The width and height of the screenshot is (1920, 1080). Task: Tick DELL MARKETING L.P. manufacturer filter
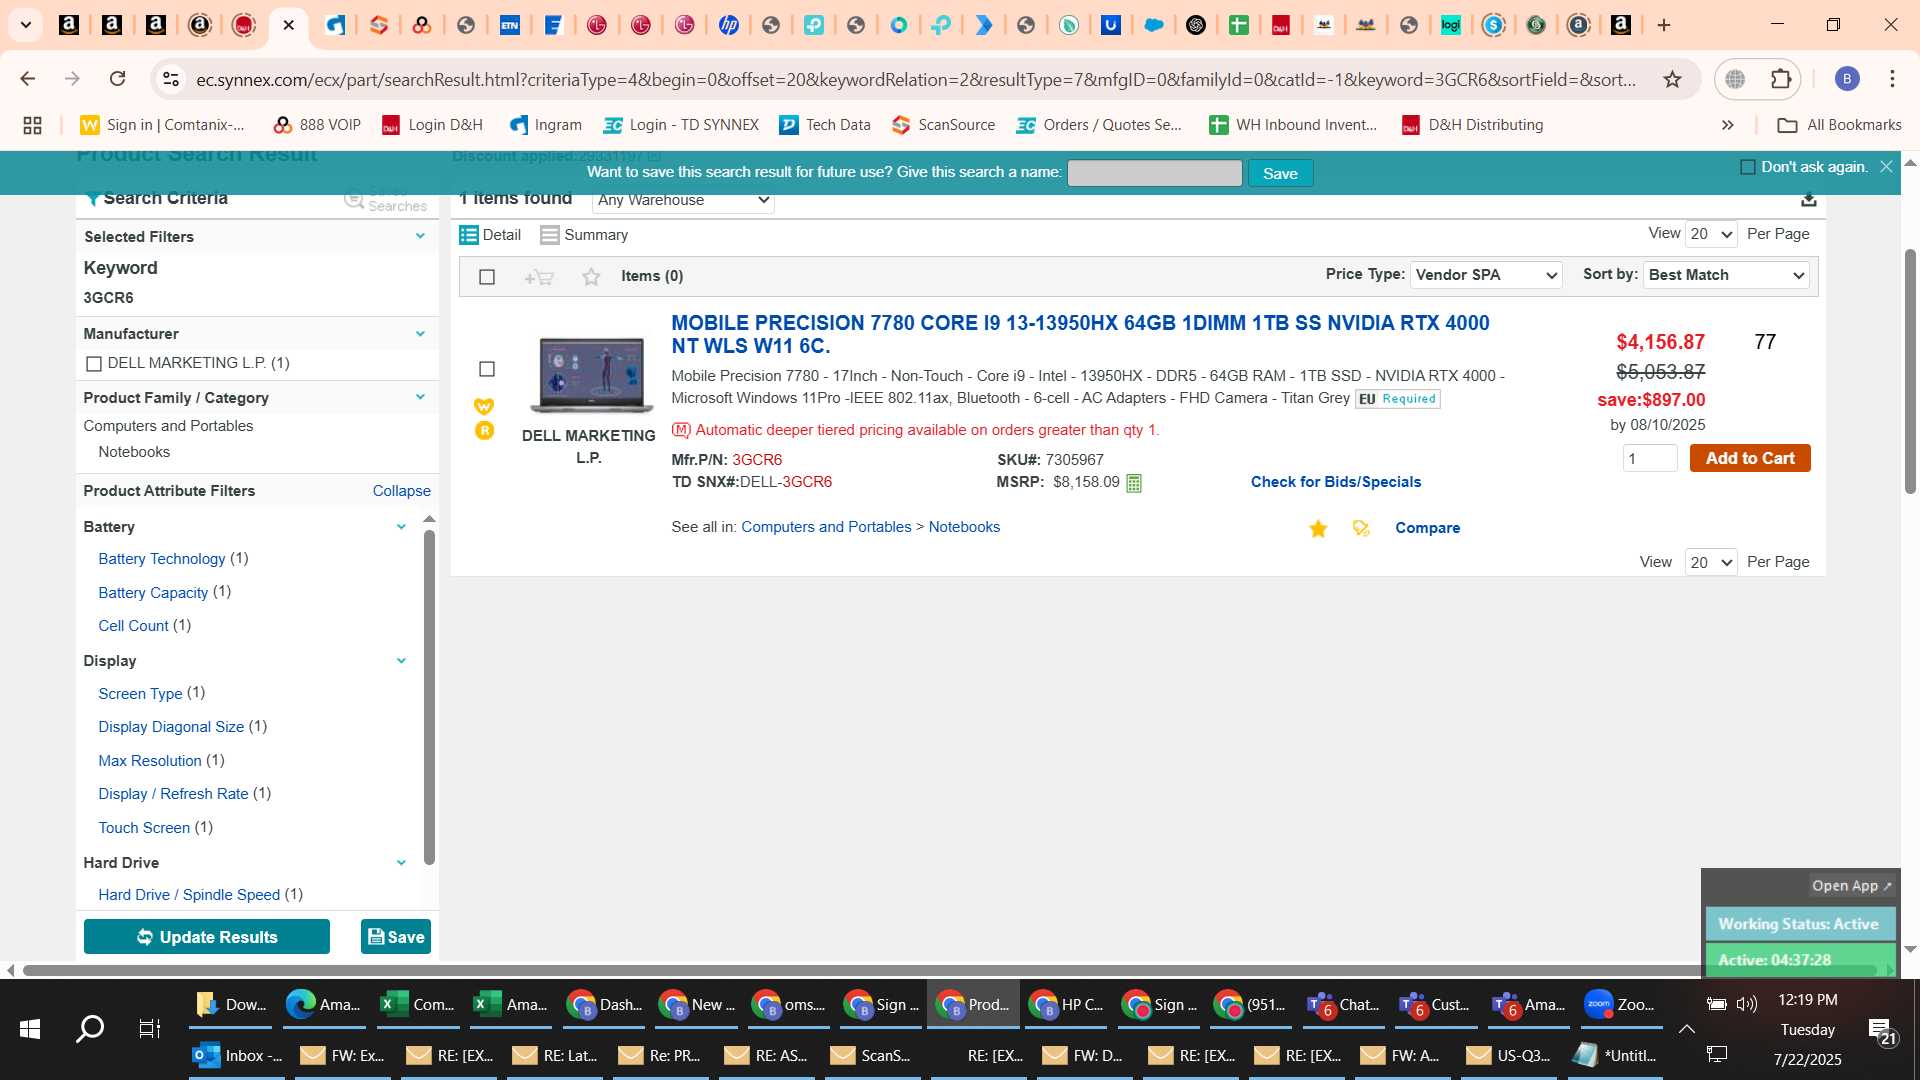click(x=94, y=364)
